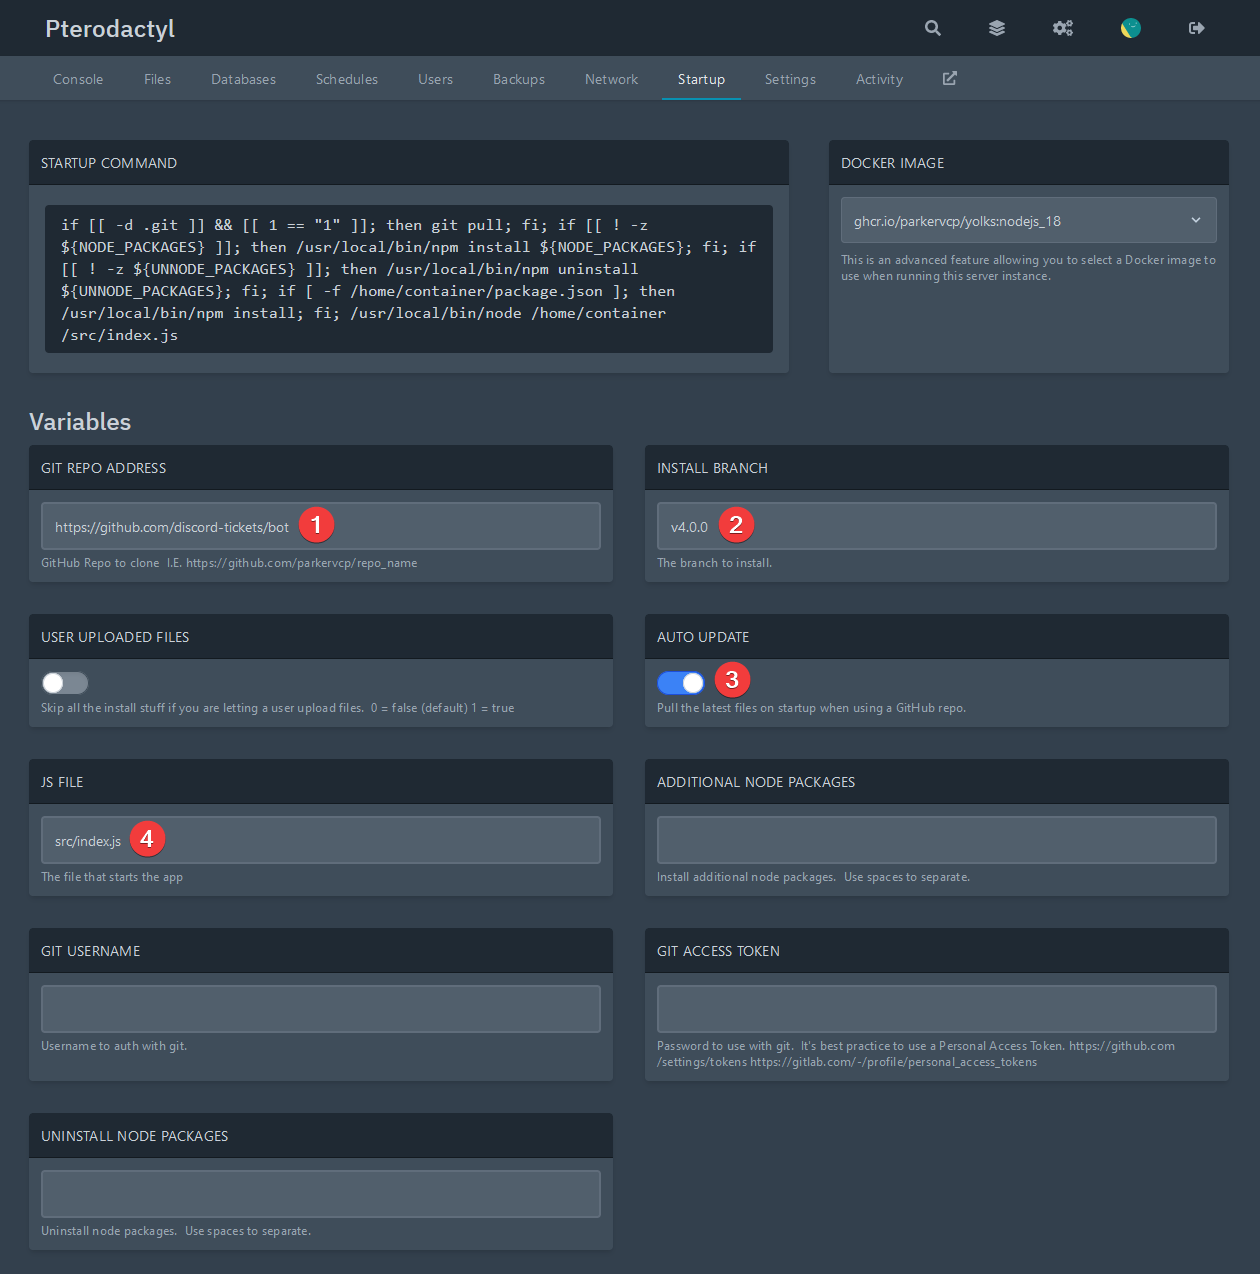Click the logout icon
Image resolution: width=1260 pixels, height=1274 pixels.
coord(1196,28)
